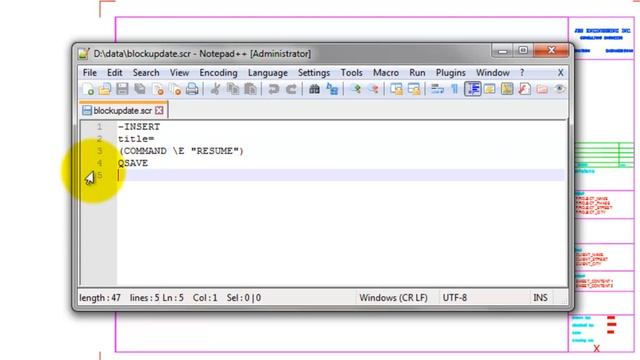Open the Window menu
The height and width of the screenshot is (360, 640).
coord(493,73)
